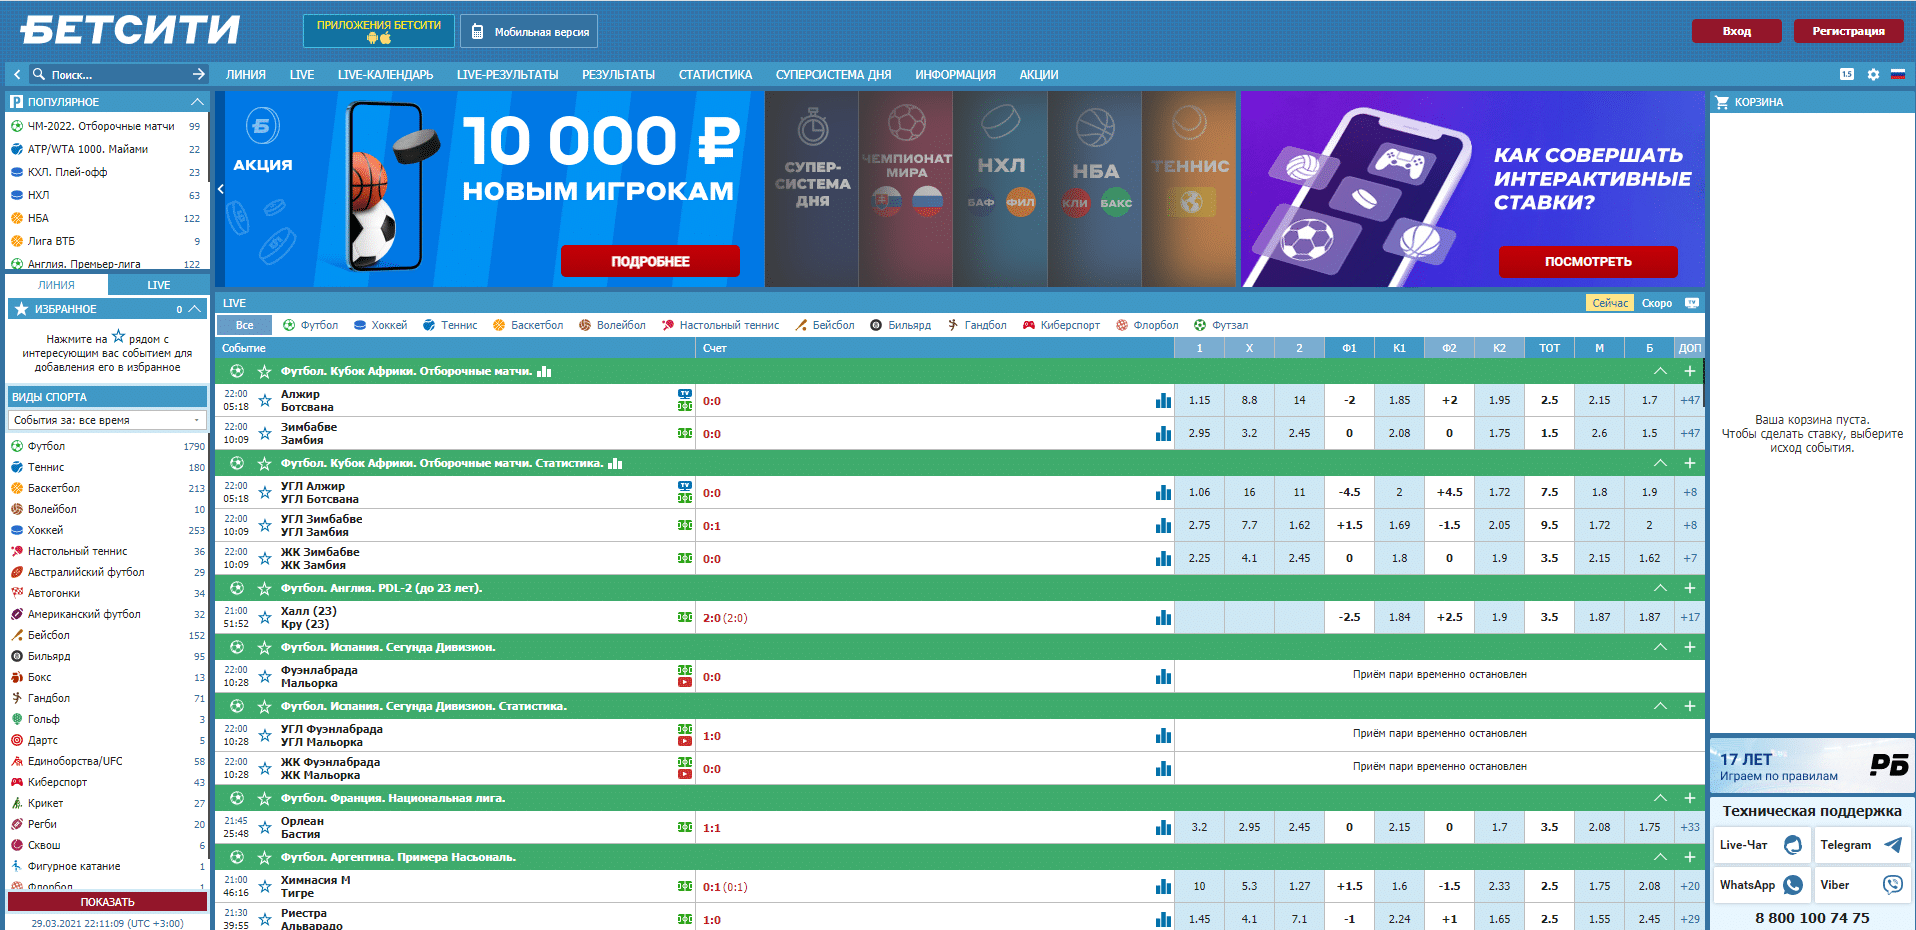Expand additional bets +47 for Алжир–Ботсвана
The height and width of the screenshot is (930, 1916).
pos(1690,400)
